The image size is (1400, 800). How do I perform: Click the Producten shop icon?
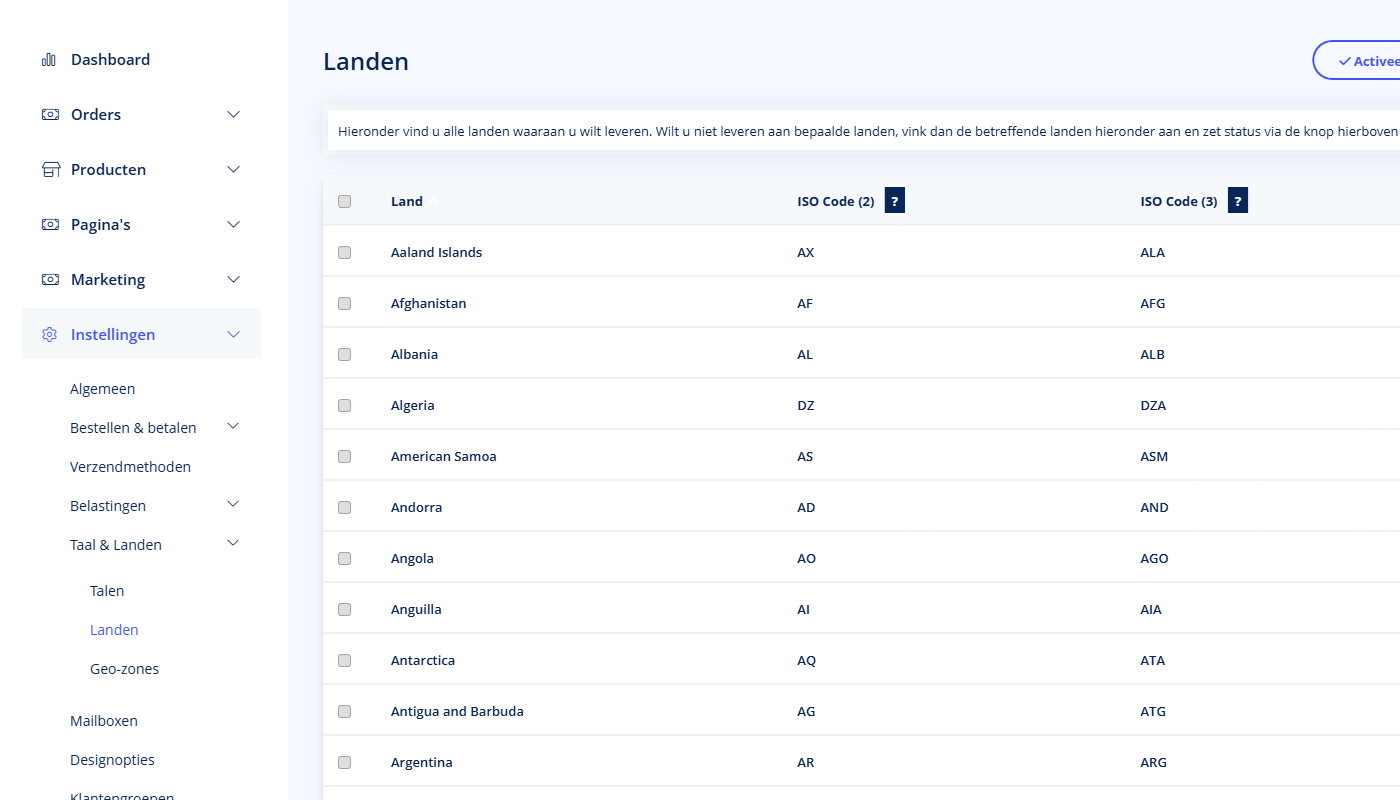[x=49, y=169]
